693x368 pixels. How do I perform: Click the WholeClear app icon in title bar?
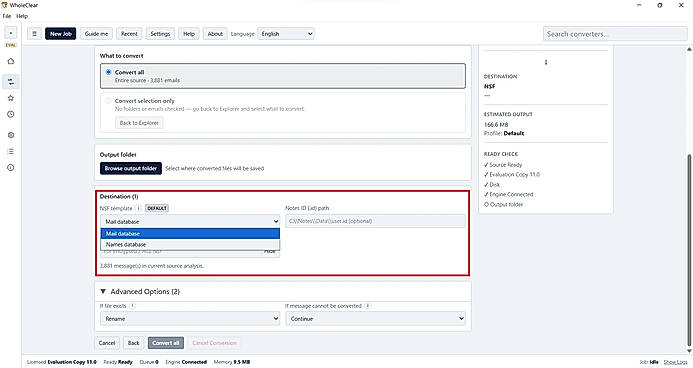pyautogui.click(x=4, y=5)
